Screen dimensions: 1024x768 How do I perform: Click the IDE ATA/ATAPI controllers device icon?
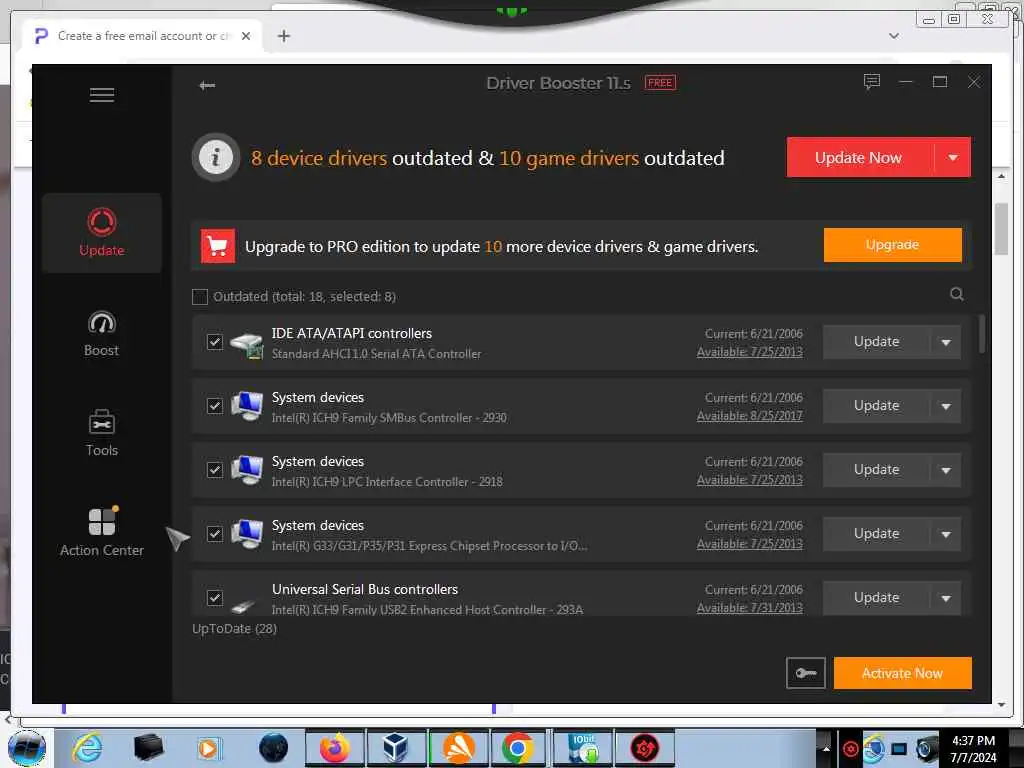[247, 344]
